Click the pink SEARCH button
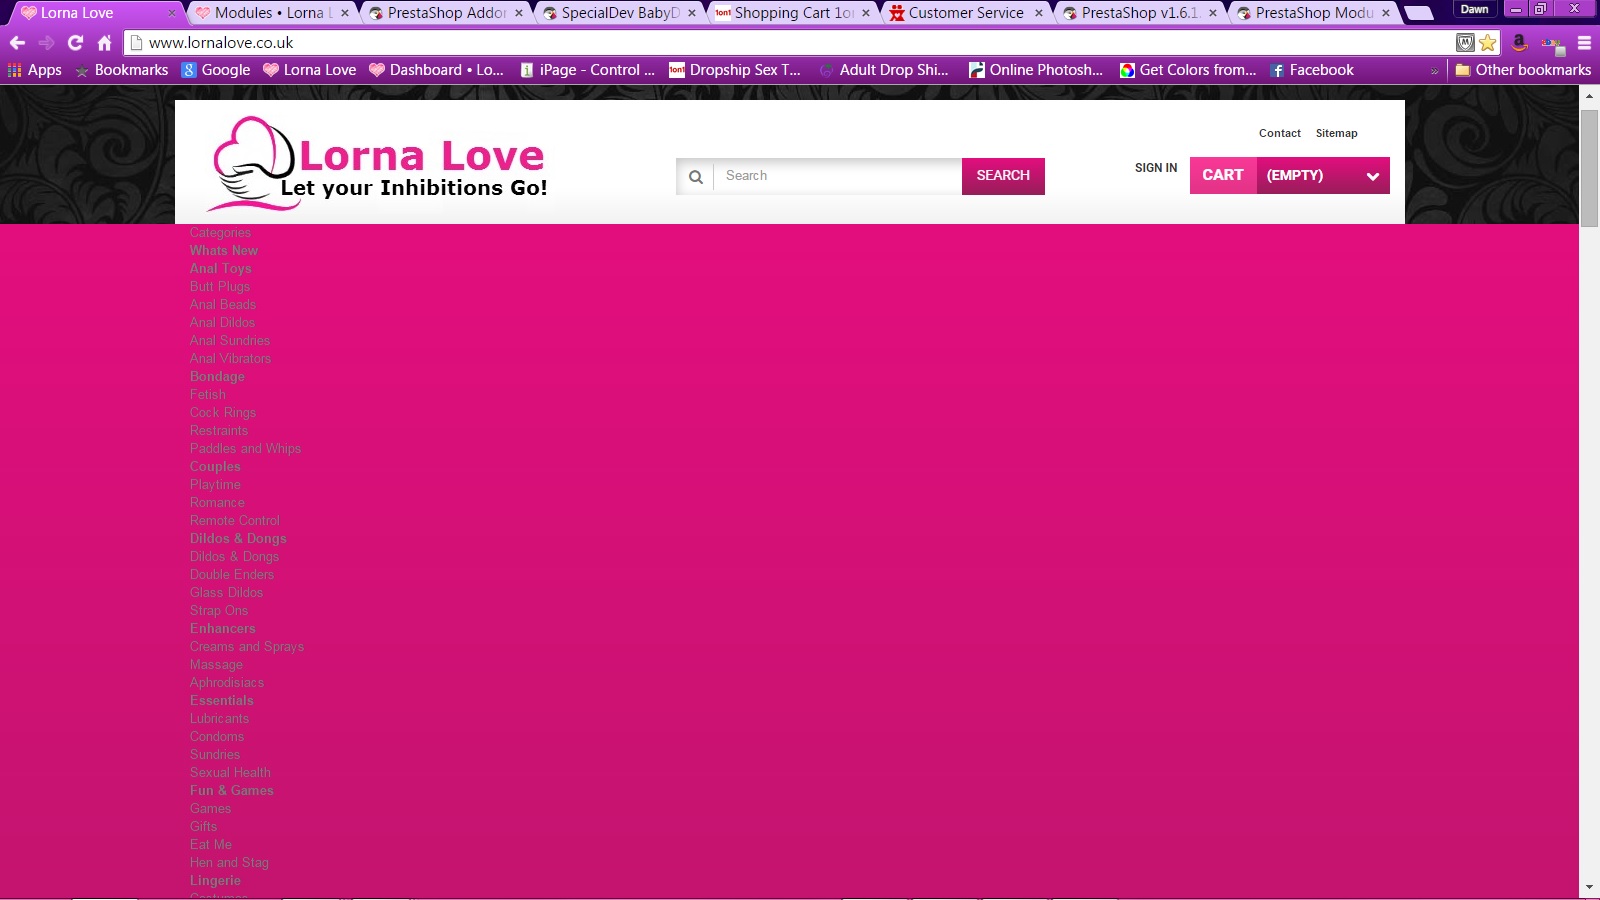 pos(1003,176)
